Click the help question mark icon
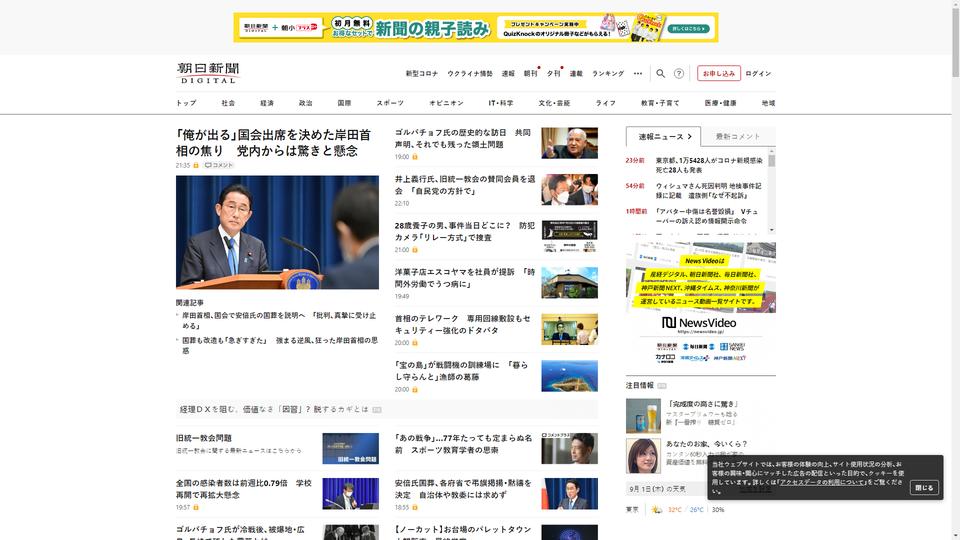960x540 pixels. 679,73
